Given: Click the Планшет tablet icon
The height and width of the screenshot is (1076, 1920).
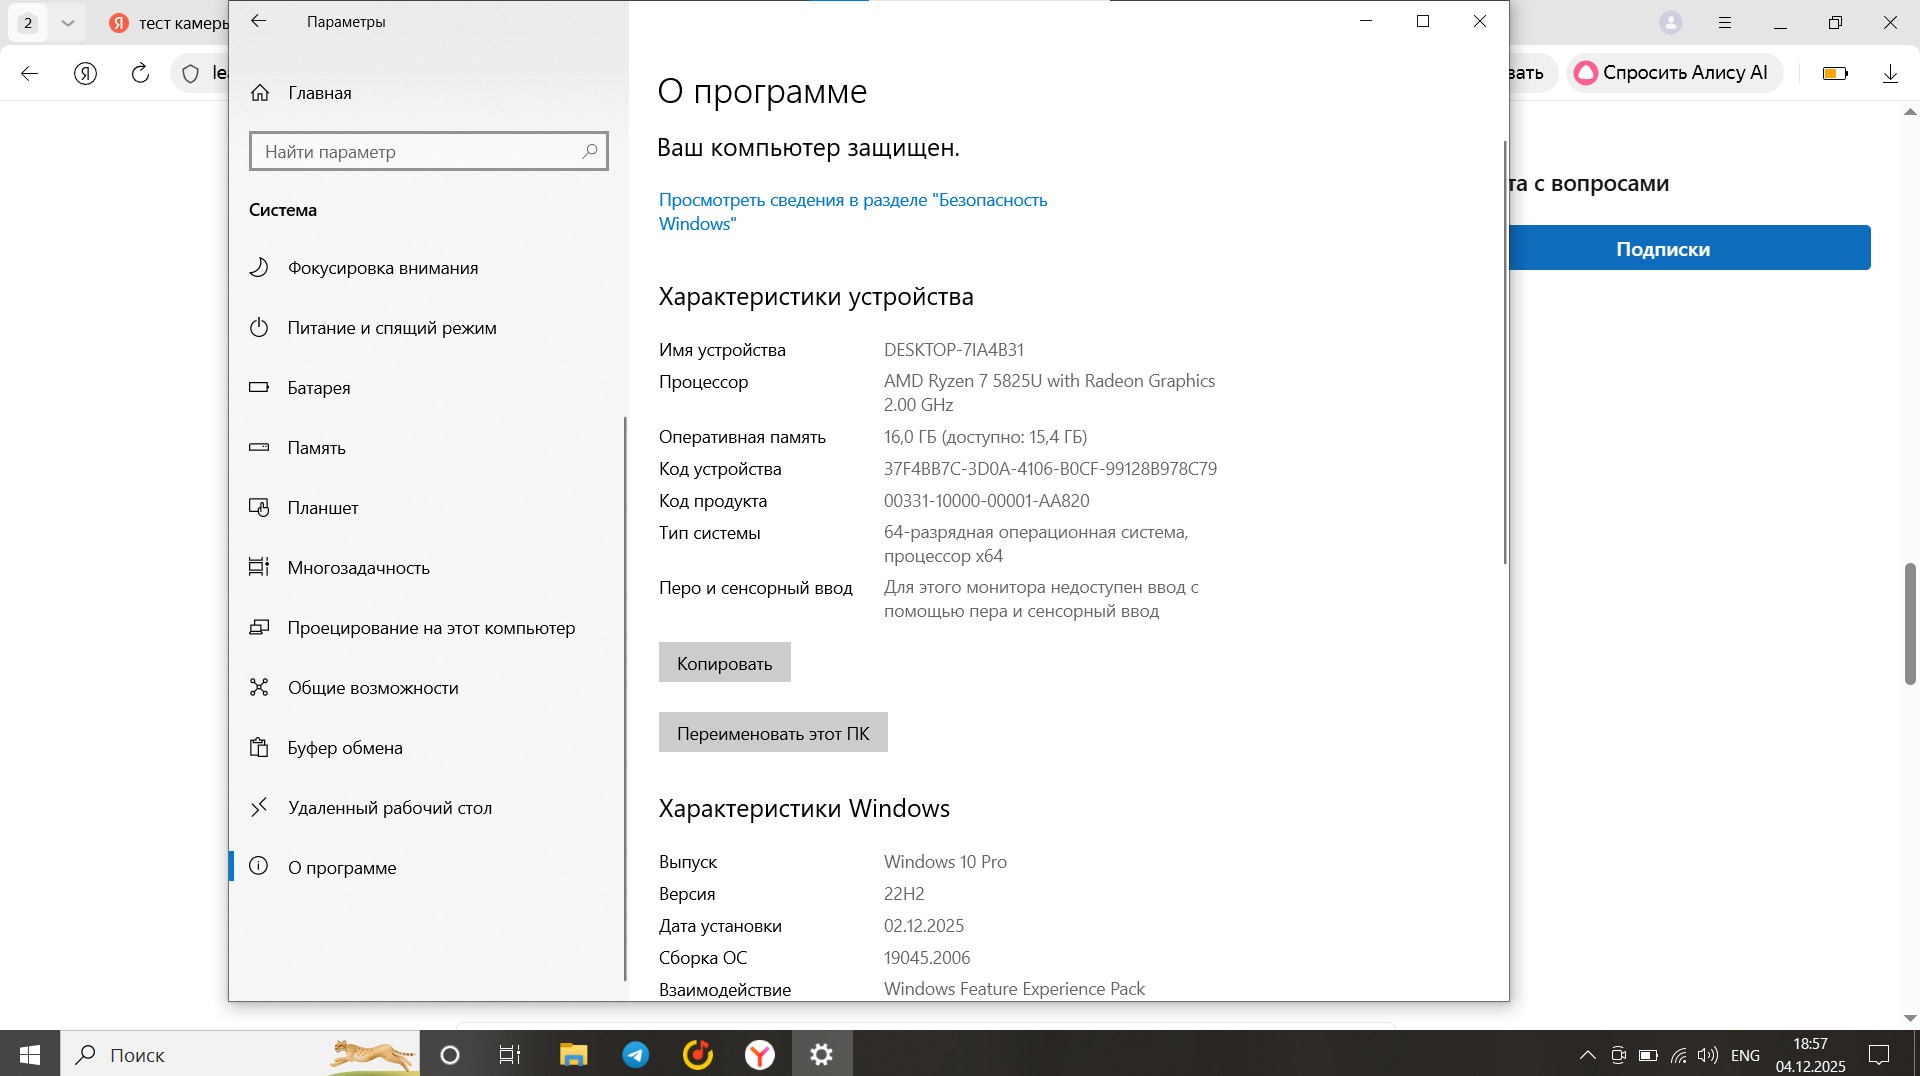Looking at the screenshot, I should point(259,508).
